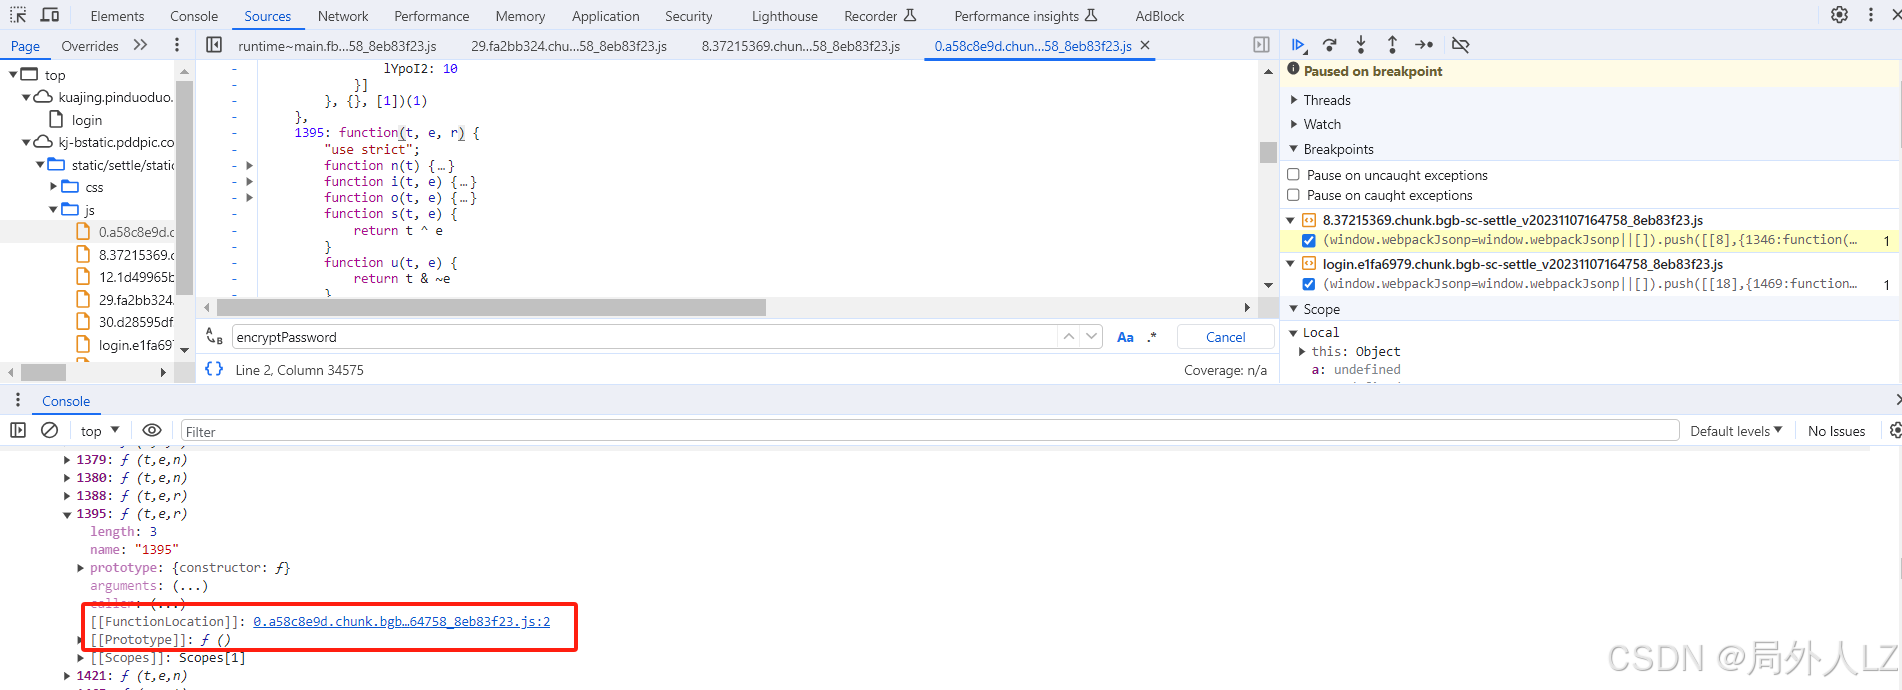Open the Default levels dropdown
The image size is (1902, 690).
pyautogui.click(x=1736, y=431)
